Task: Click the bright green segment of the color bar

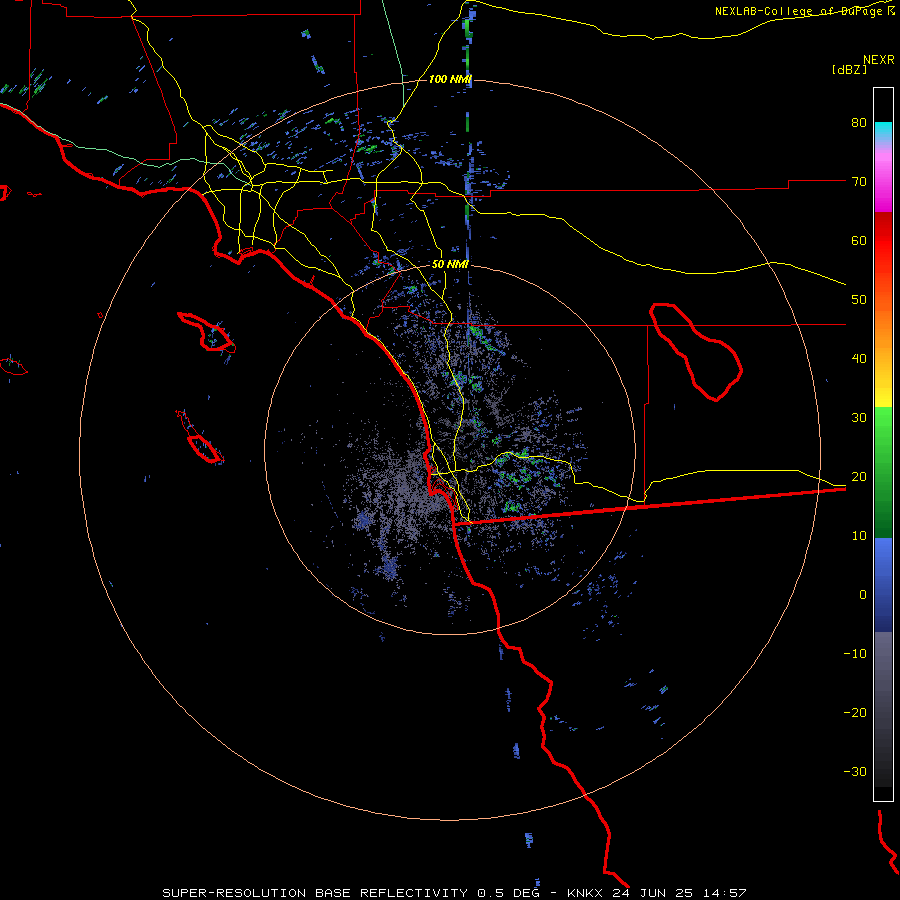Action: [883, 428]
